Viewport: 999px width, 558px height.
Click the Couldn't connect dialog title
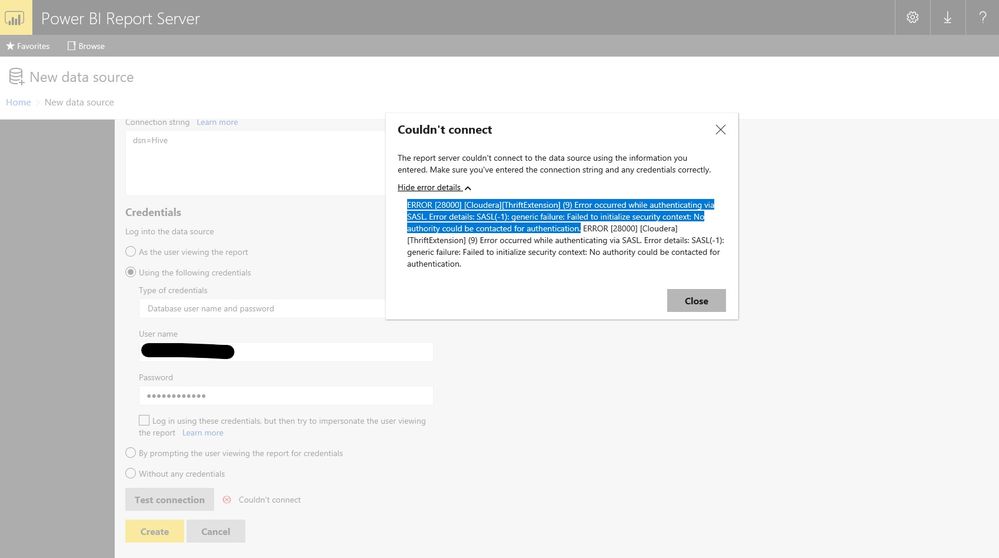445,129
